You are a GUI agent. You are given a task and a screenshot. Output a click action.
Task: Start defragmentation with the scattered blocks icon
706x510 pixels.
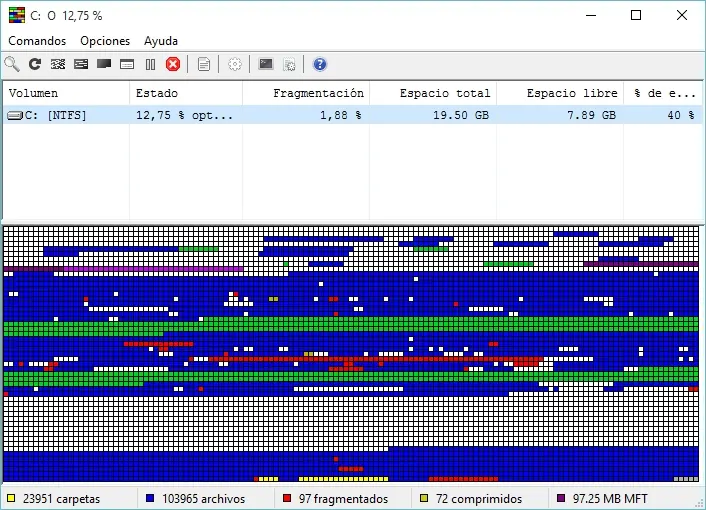58,64
